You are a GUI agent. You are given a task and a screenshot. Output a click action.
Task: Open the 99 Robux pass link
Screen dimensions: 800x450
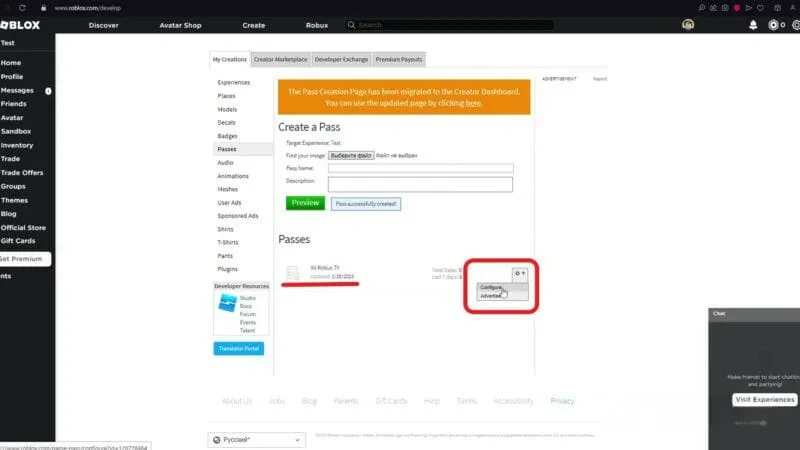(324, 268)
